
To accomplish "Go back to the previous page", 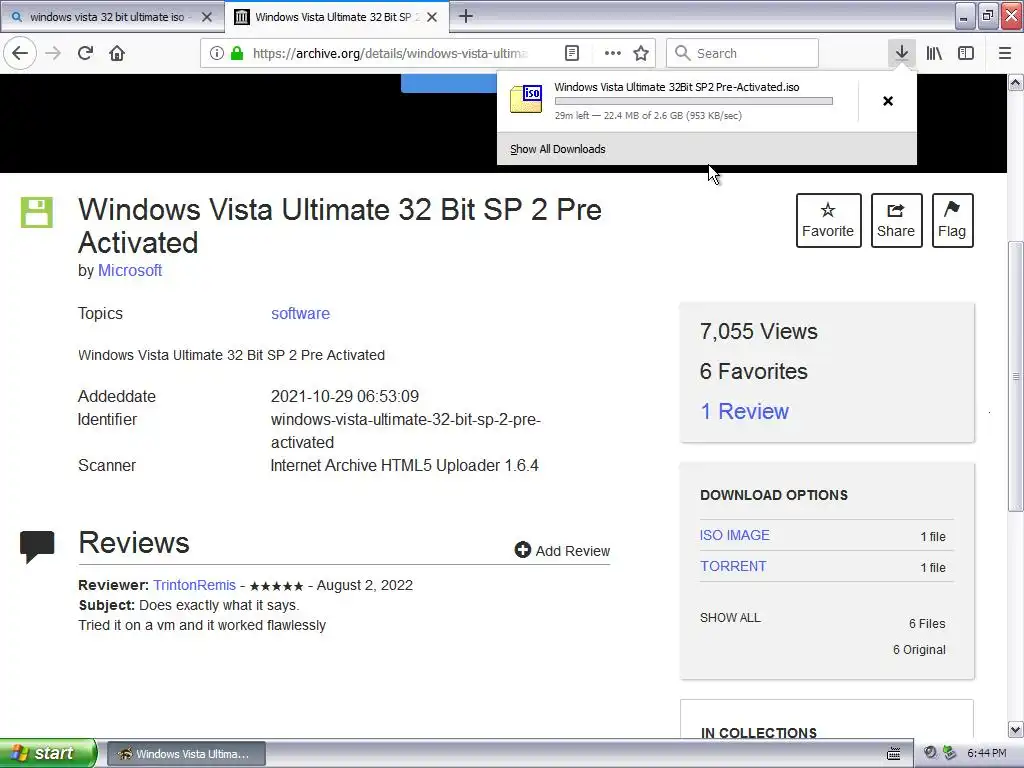I will pyautogui.click(x=20, y=53).
